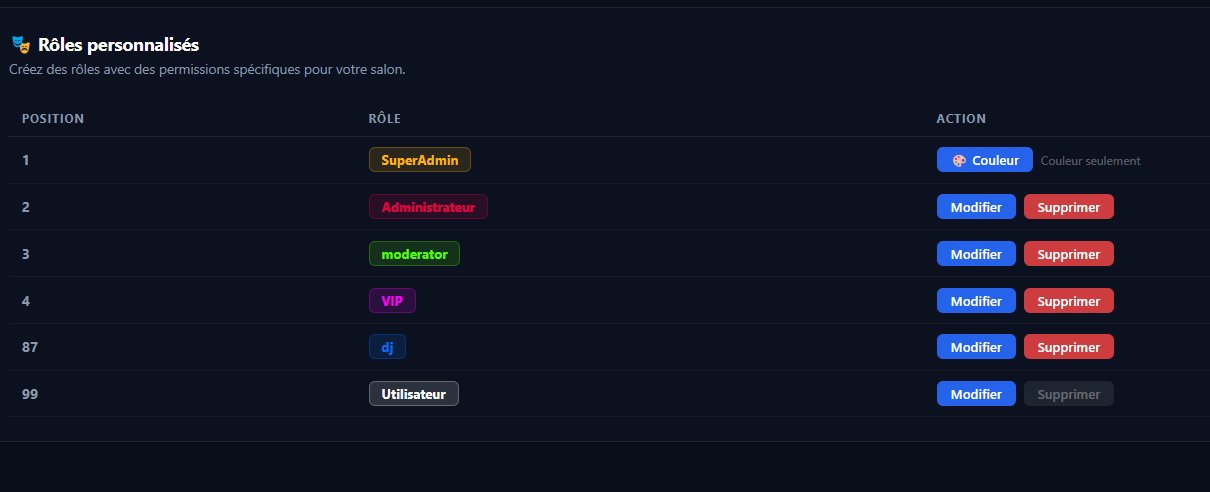Click the POSITION column header

tap(53, 119)
